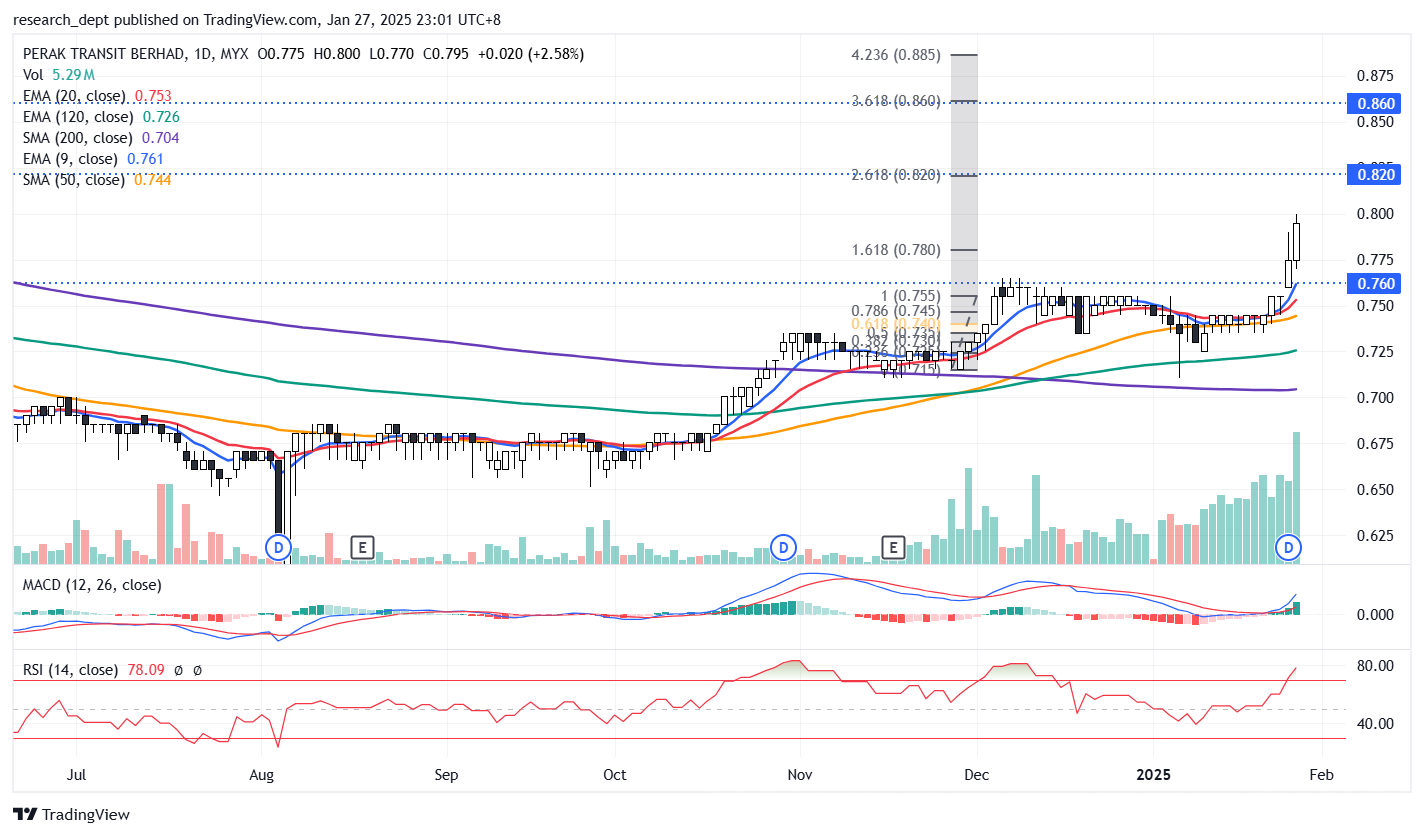The width and height of the screenshot is (1424, 836).
Task: Select the SMA (50, close) legend entry
Action: (x=73, y=180)
